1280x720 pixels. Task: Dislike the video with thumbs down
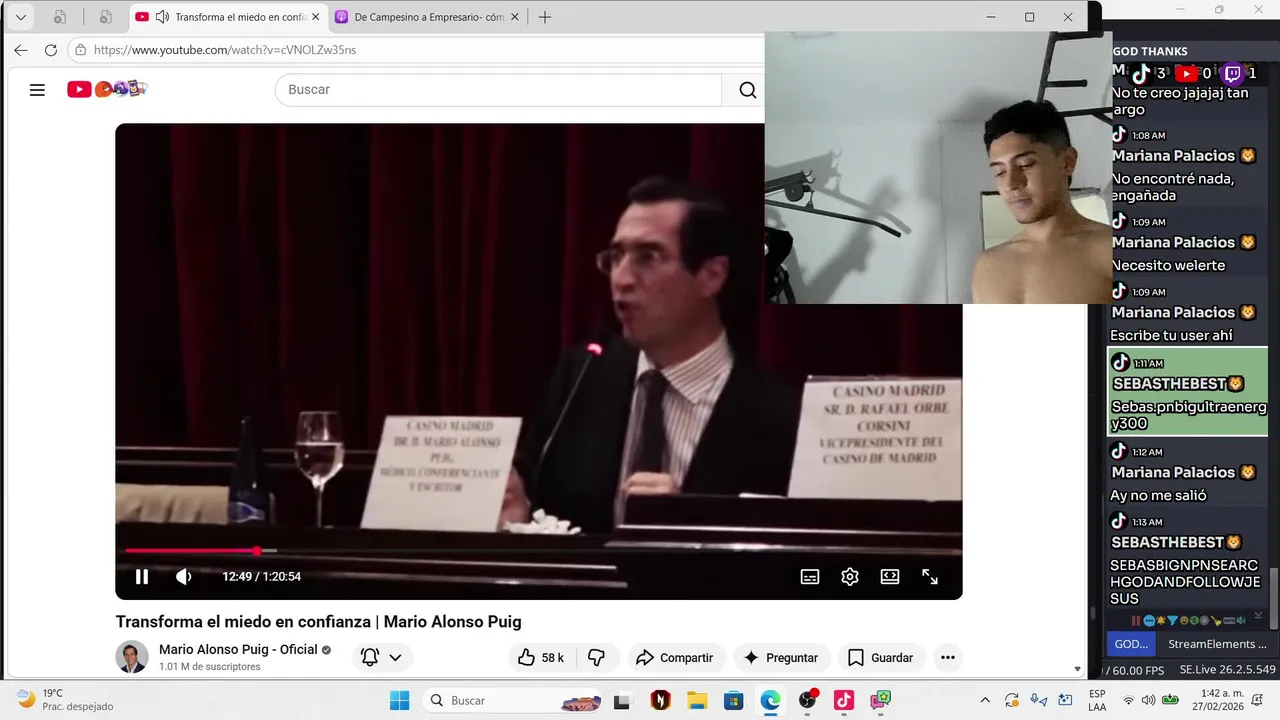(x=597, y=657)
